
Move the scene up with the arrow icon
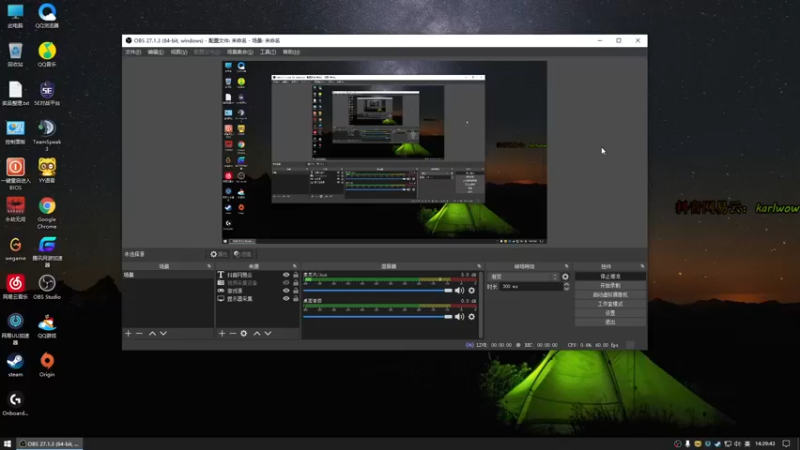coord(152,333)
